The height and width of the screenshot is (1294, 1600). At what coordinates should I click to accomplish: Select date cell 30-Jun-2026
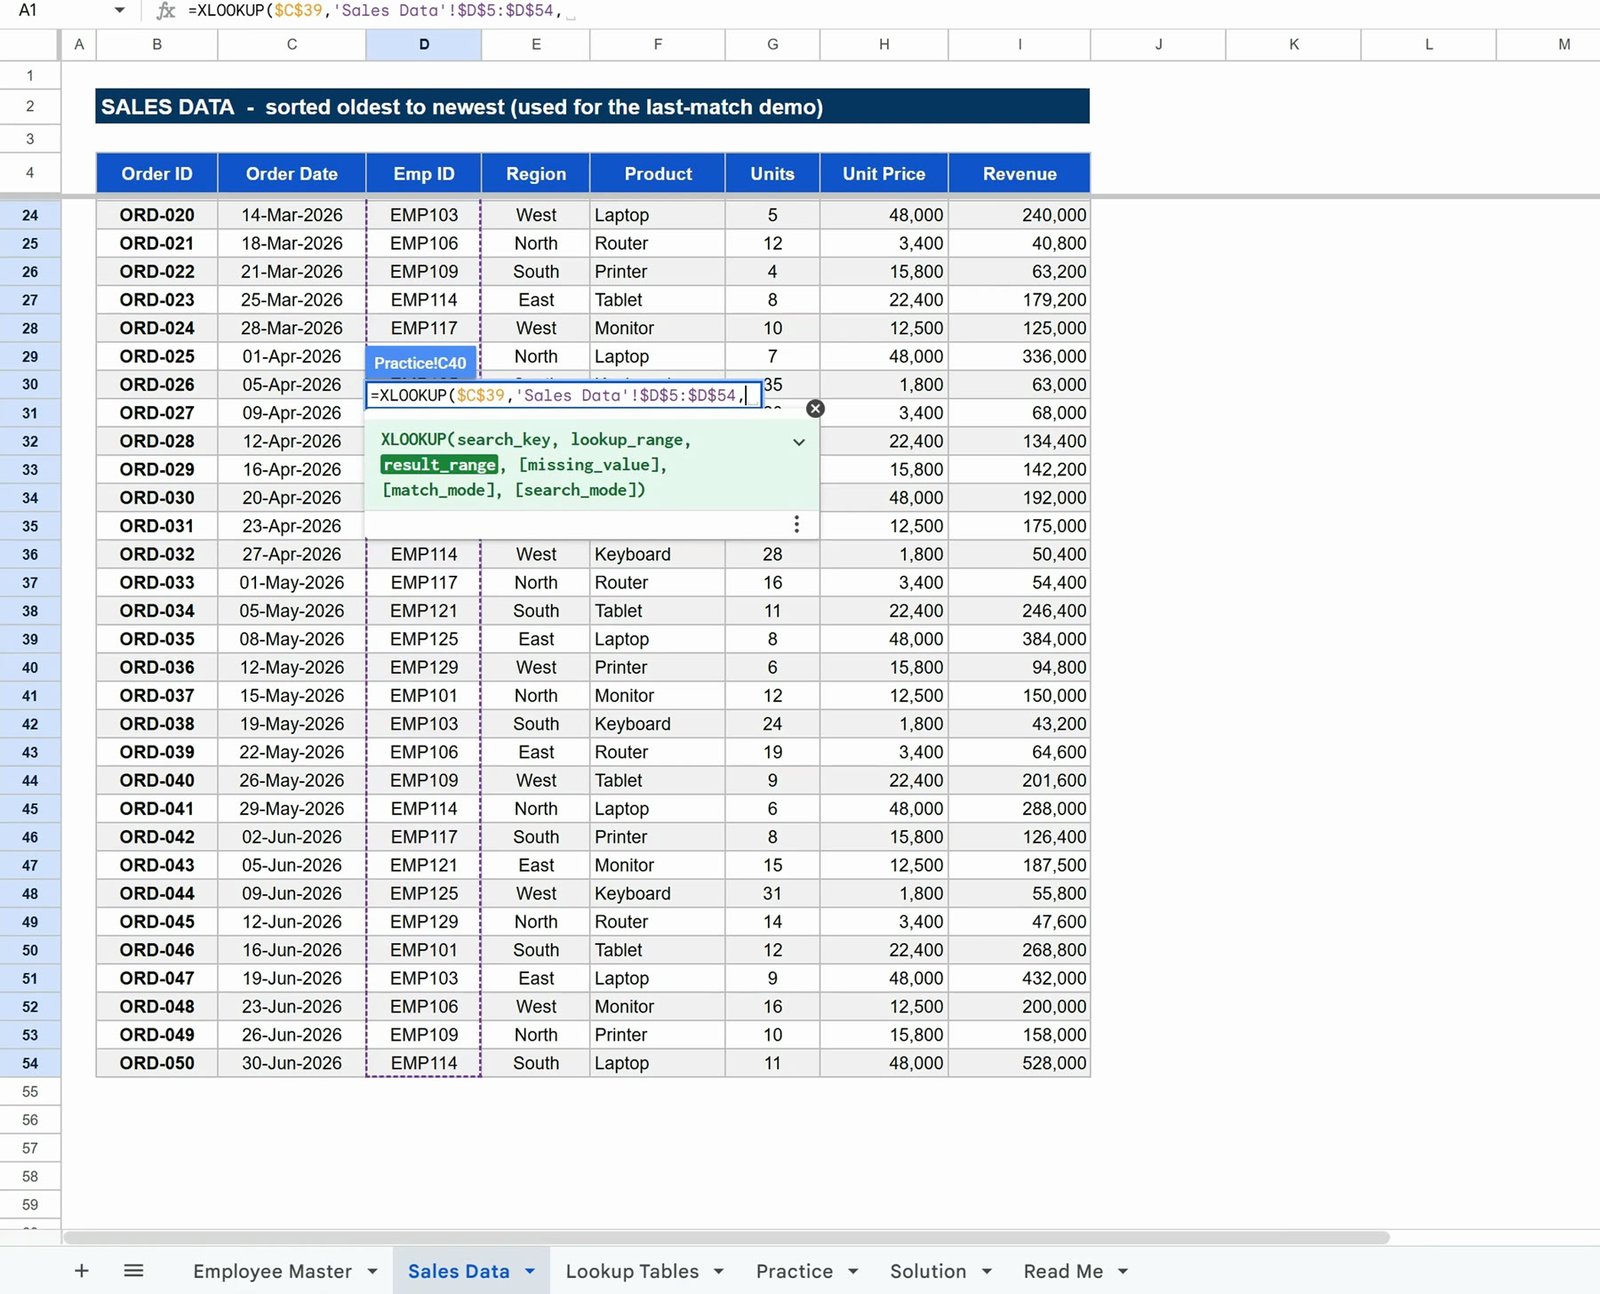(292, 1063)
